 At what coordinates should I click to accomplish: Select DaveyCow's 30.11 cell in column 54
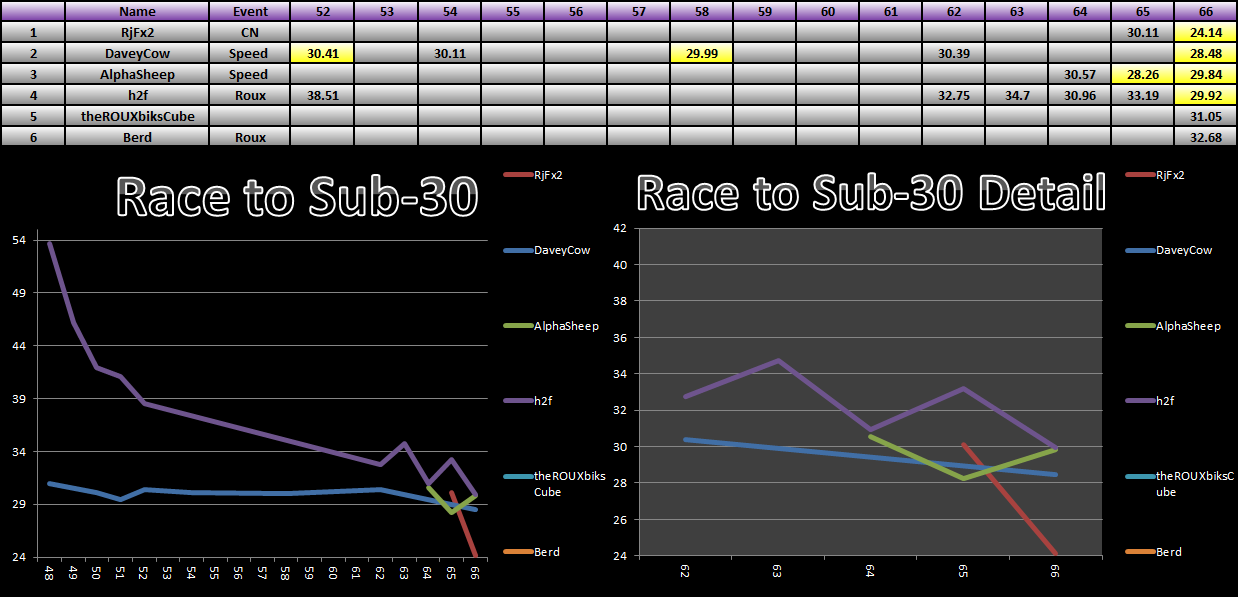(x=448, y=53)
